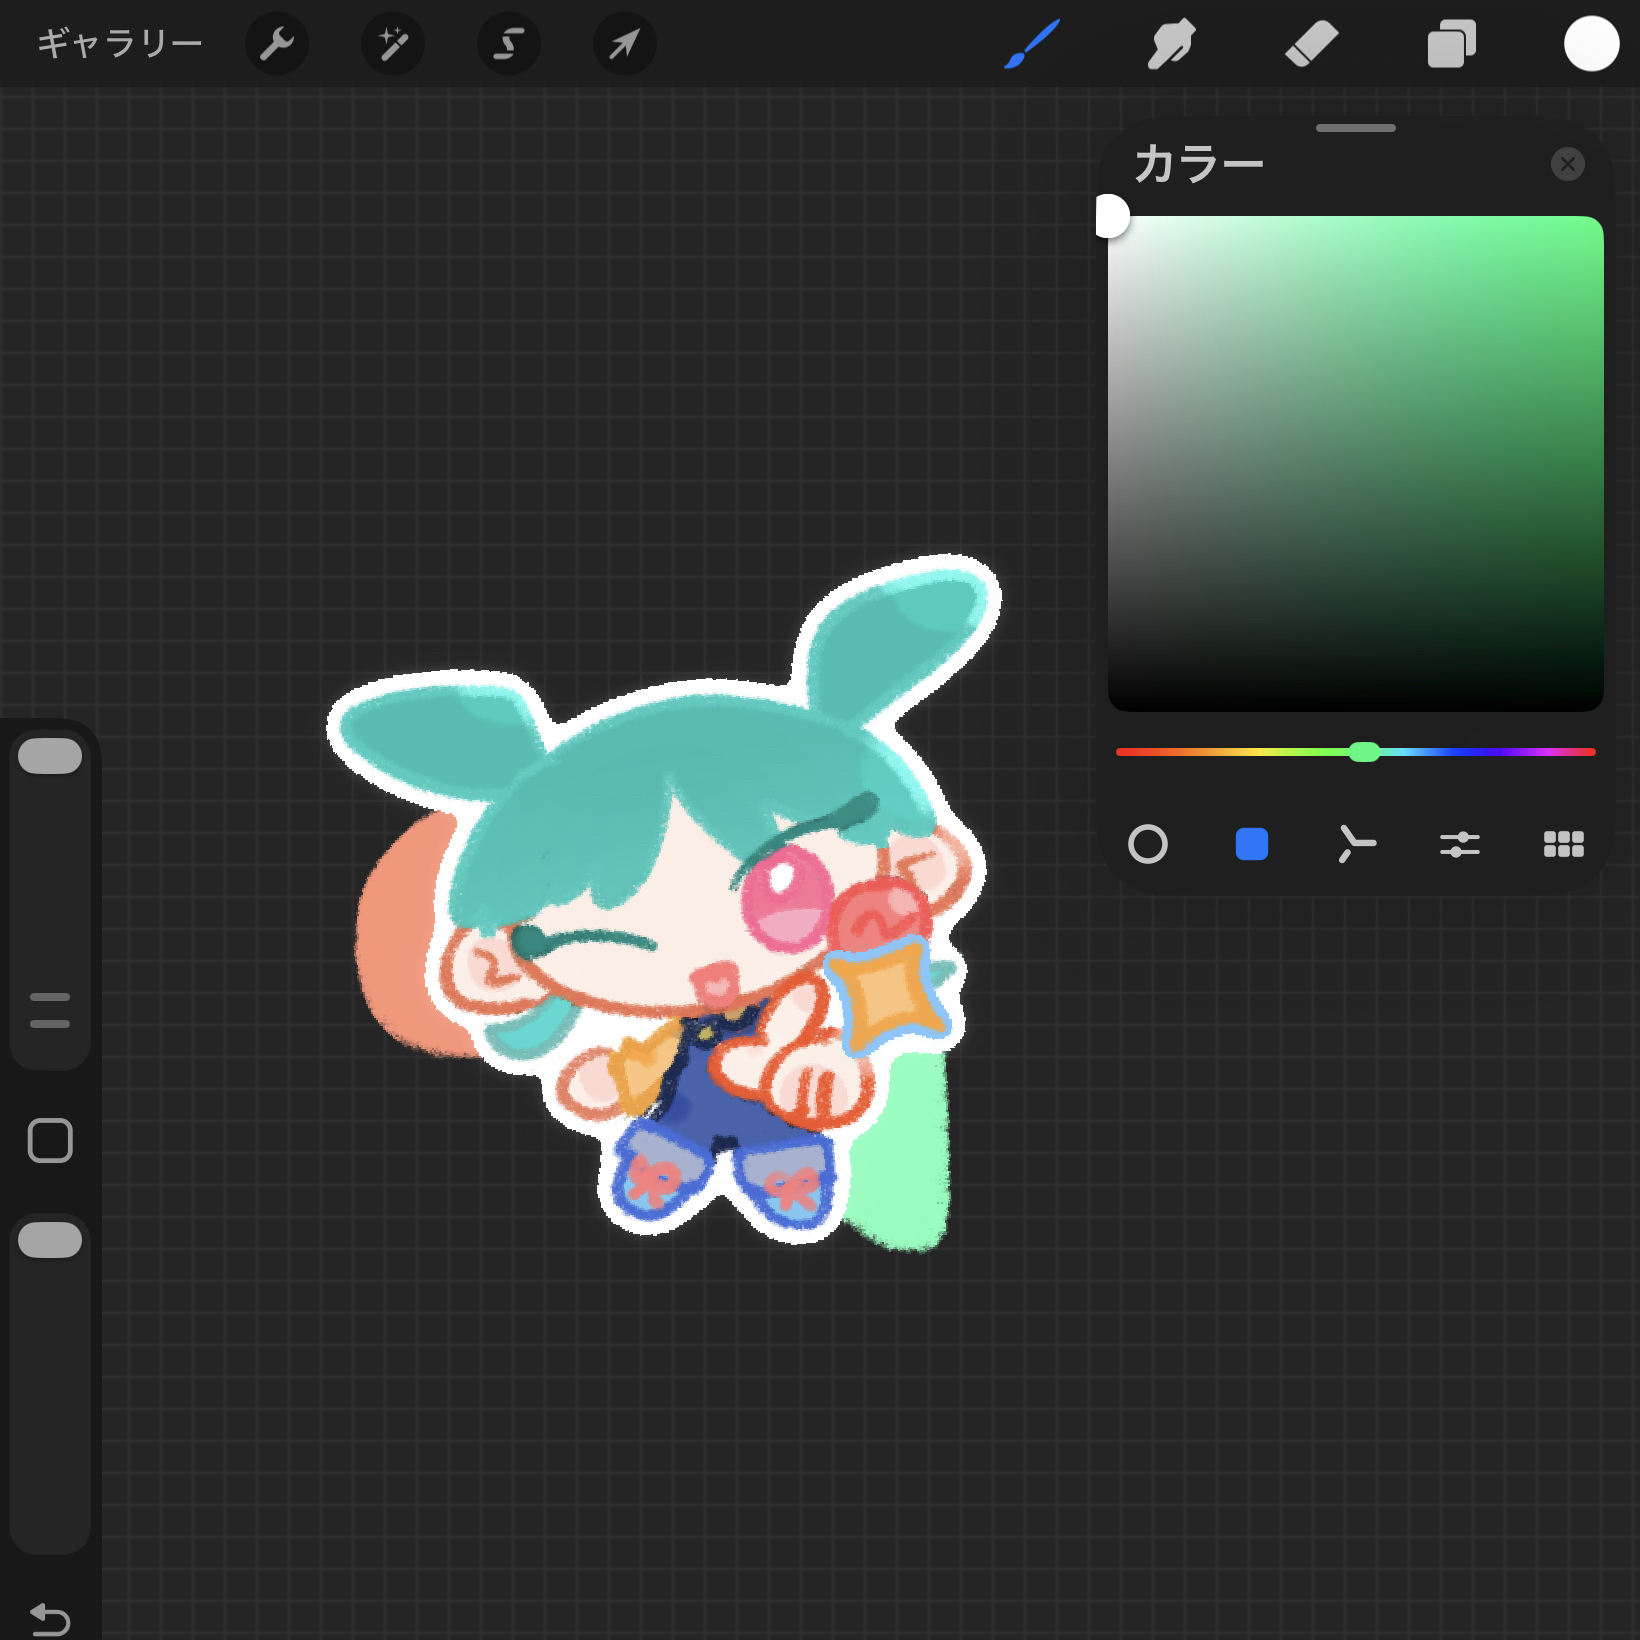Screen dimensions: 1640x1640
Task: Switch to the Classic square color tab
Action: coord(1252,844)
